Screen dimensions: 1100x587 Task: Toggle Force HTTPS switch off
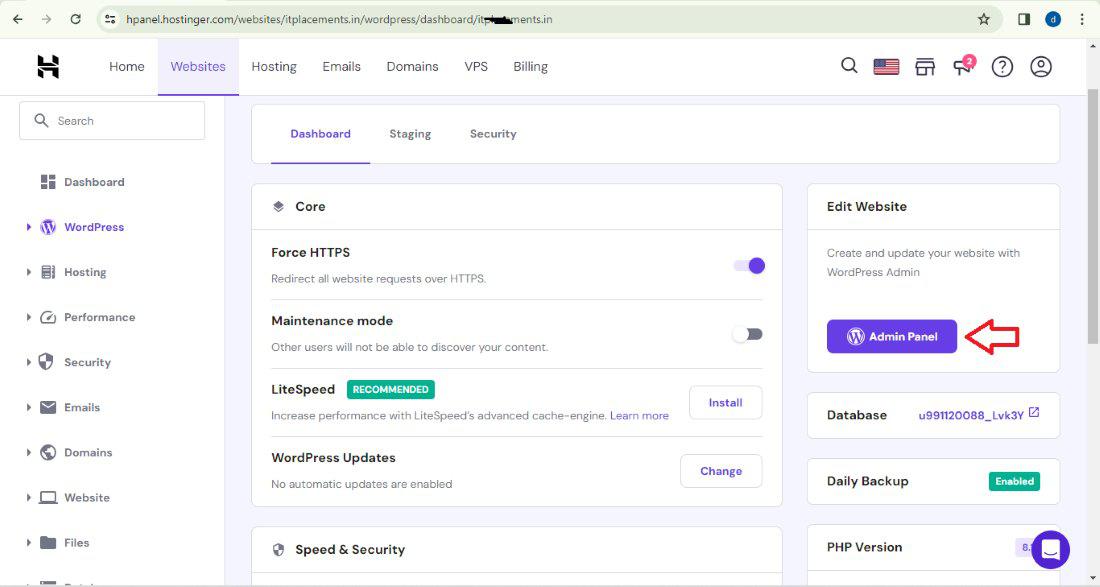[749, 266]
